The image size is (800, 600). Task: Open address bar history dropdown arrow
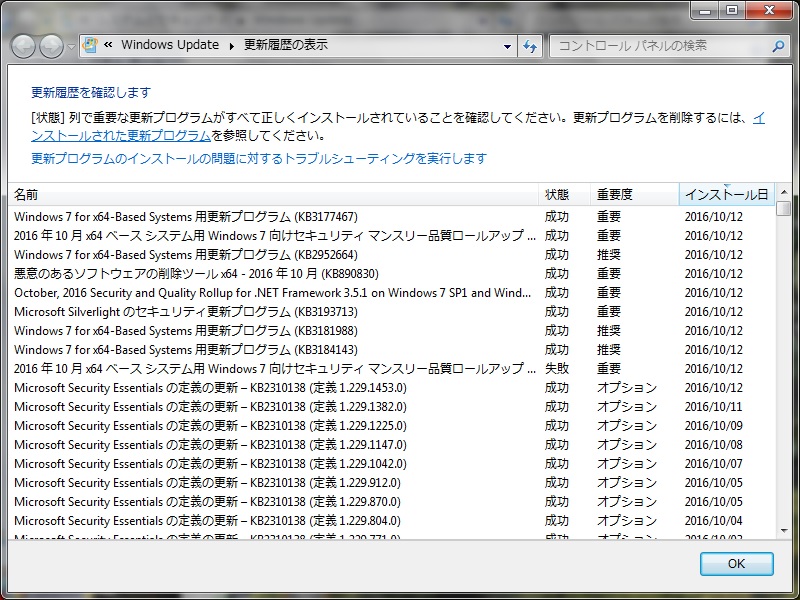tap(507, 46)
